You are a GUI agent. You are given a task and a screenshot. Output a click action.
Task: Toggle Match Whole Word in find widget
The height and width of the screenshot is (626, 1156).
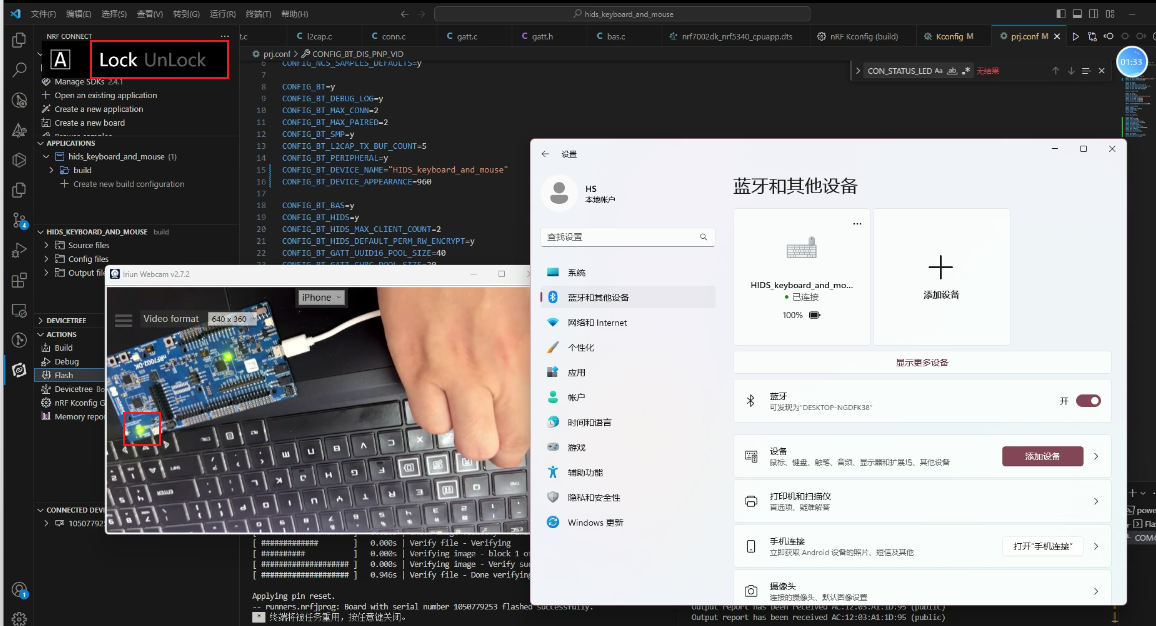952,71
